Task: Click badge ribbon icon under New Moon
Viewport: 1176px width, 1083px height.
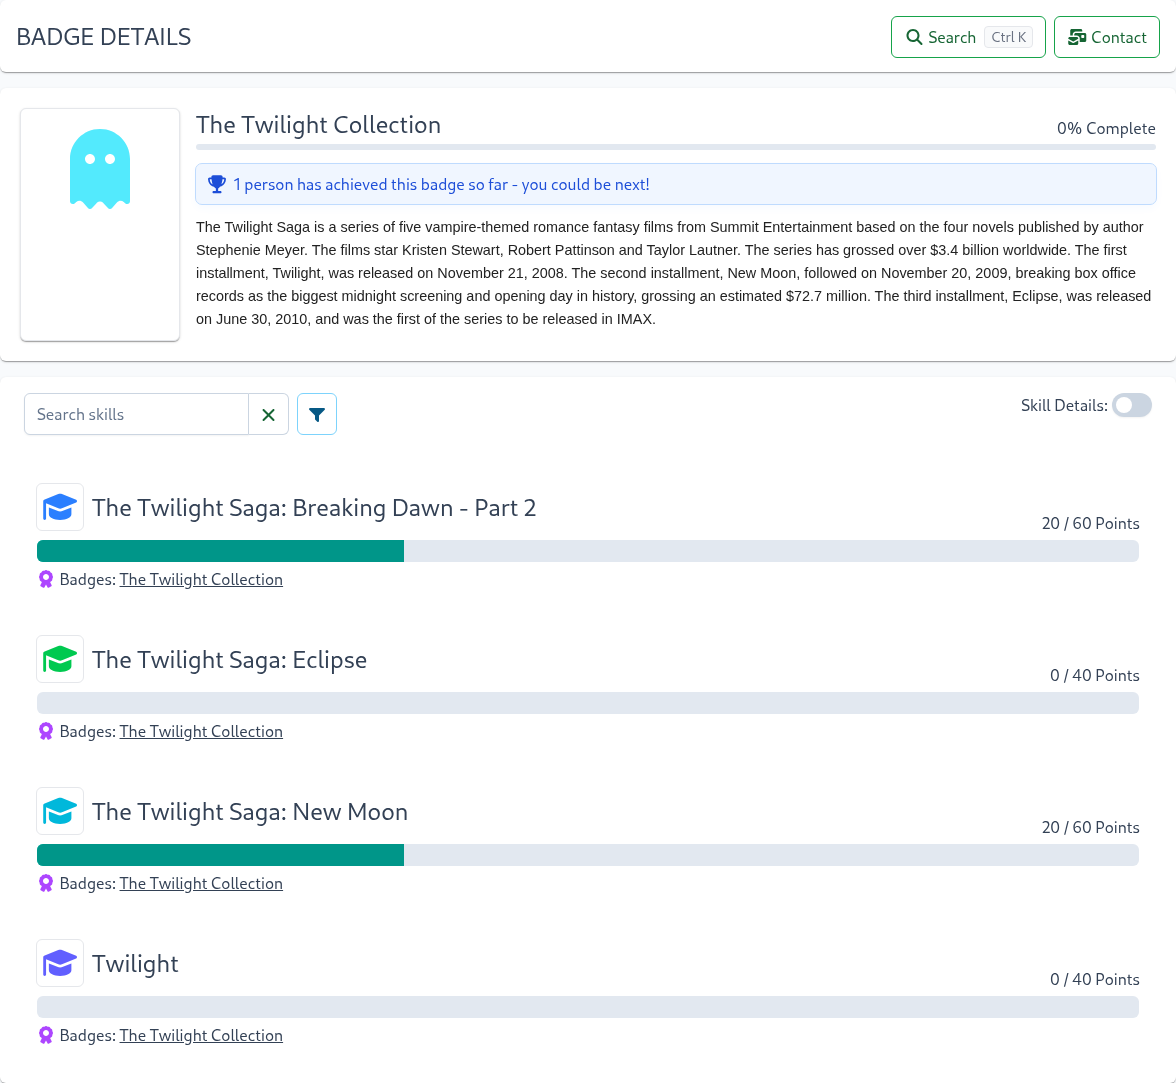Action: [46, 884]
